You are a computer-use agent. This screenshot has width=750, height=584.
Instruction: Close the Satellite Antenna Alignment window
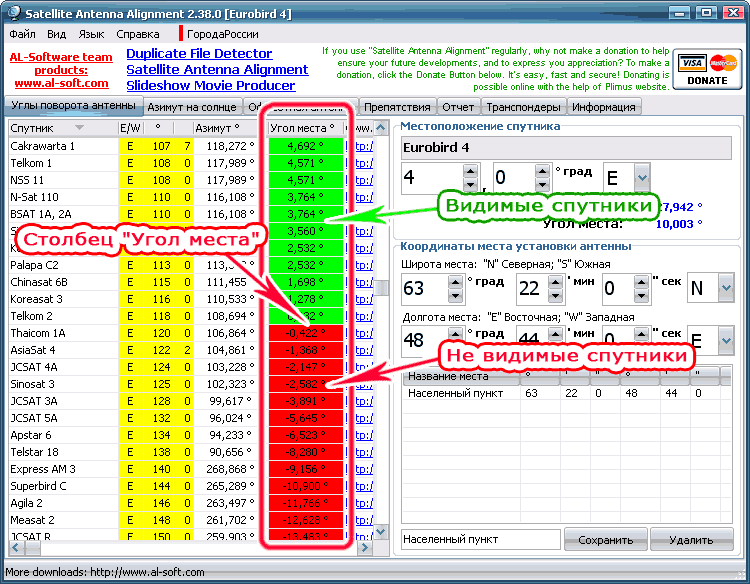click(x=733, y=12)
